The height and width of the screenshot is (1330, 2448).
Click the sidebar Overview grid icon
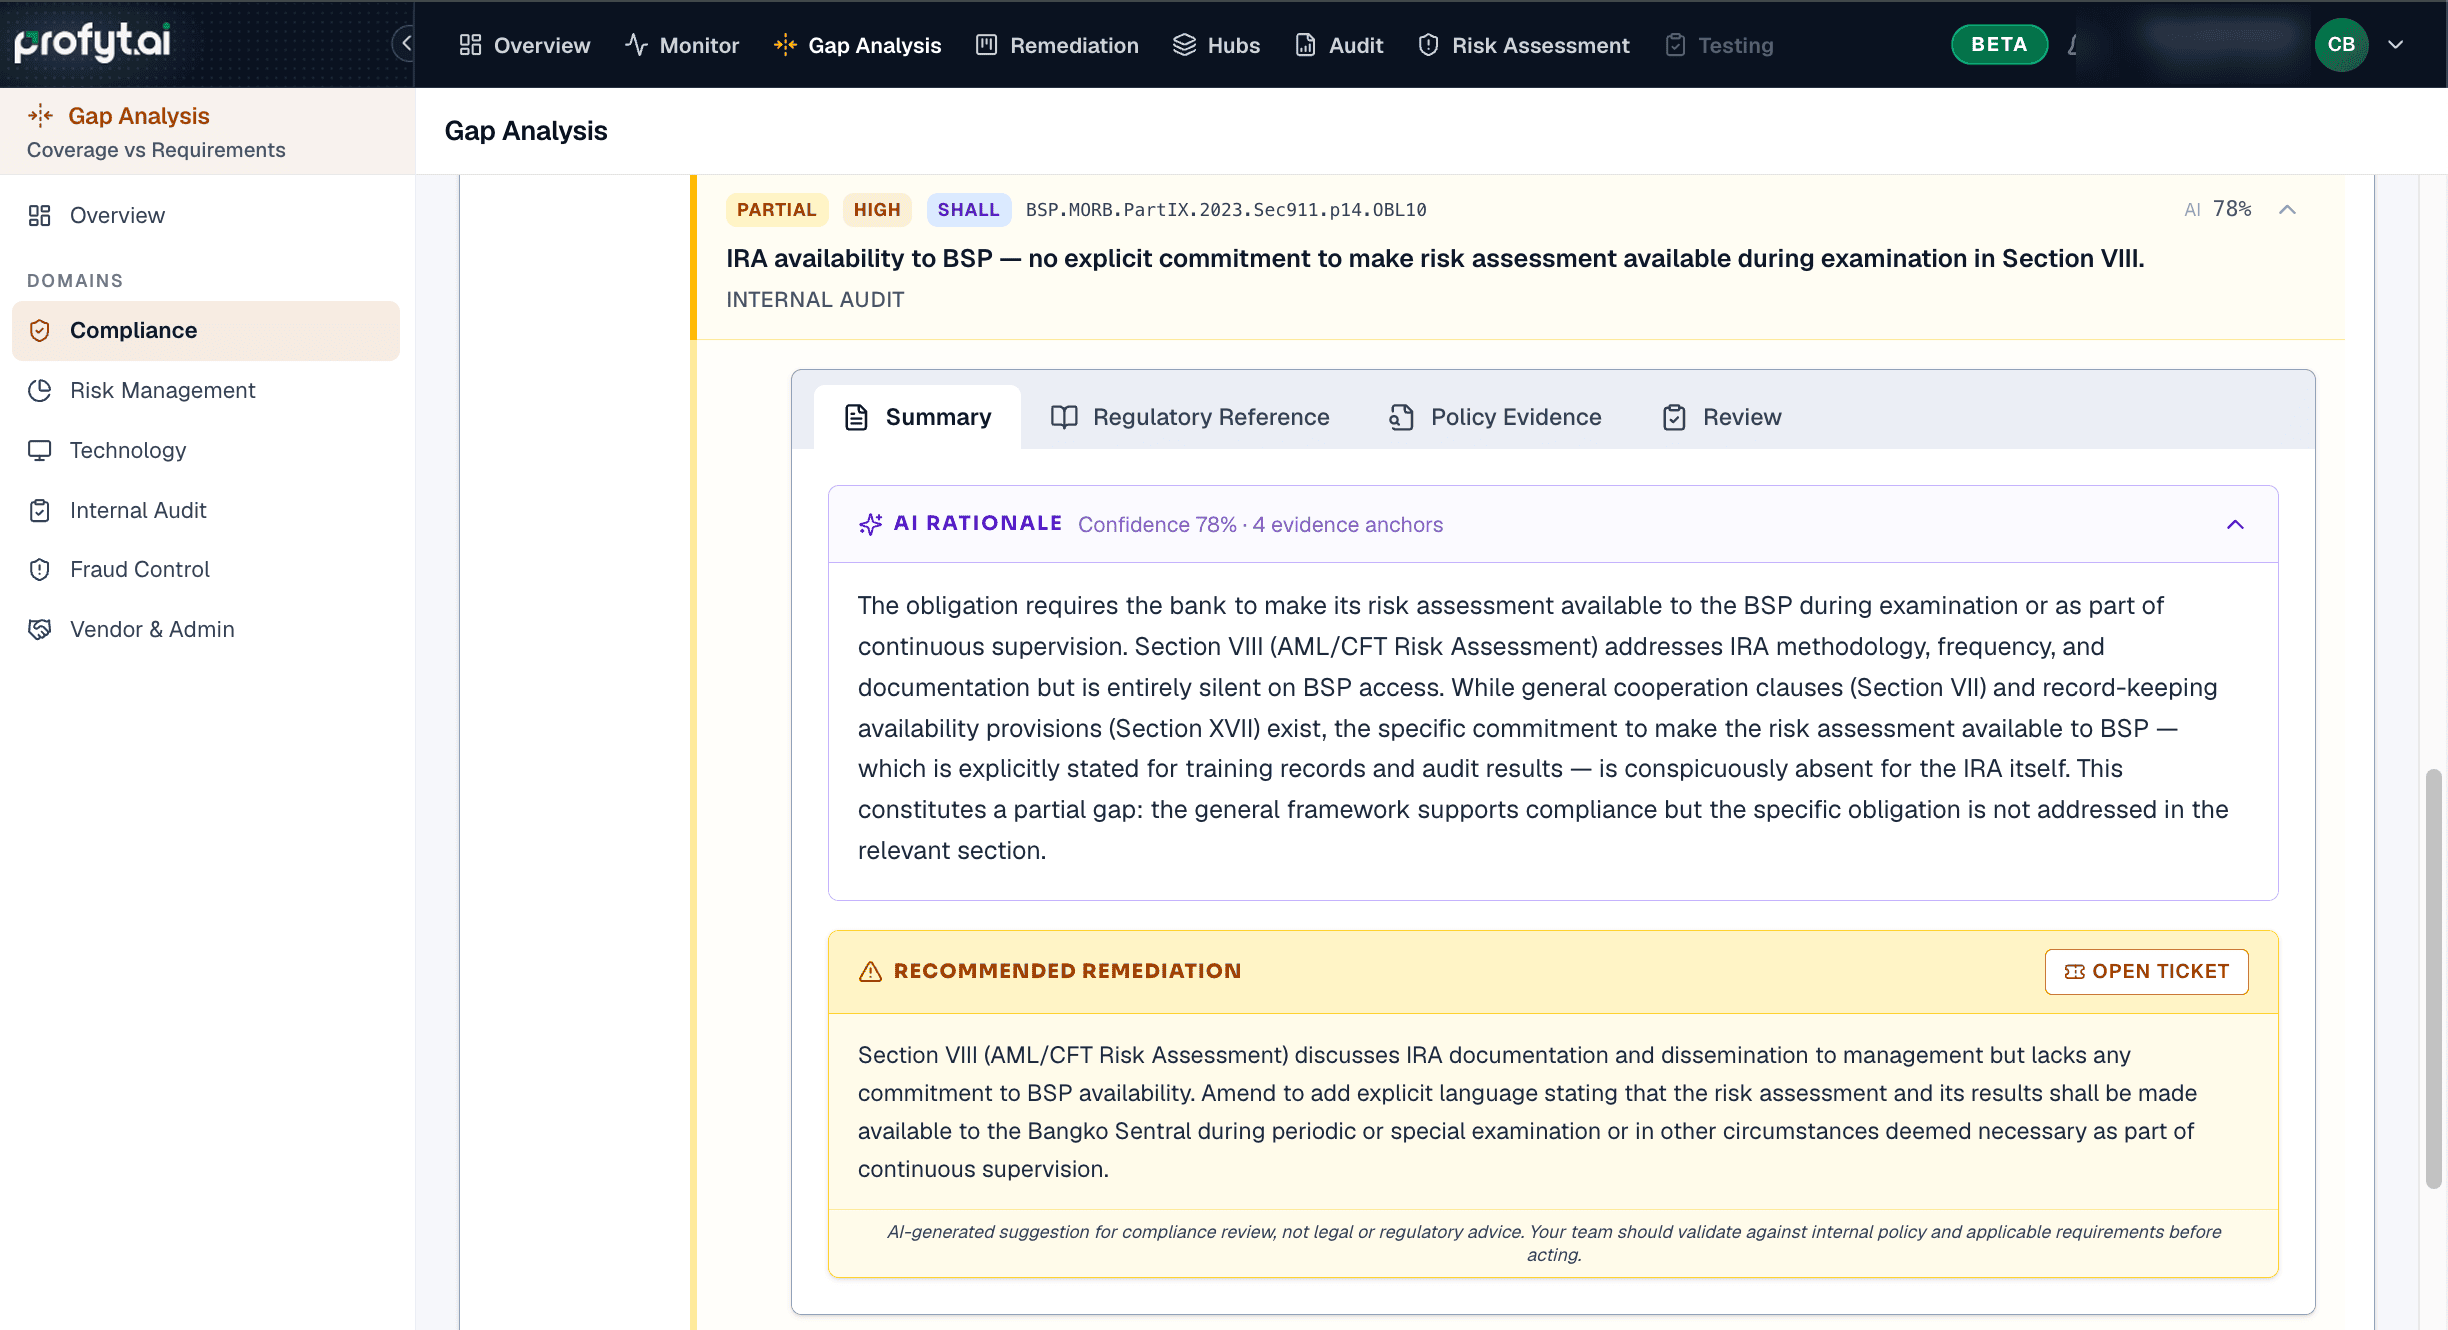click(x=39, y=216)
